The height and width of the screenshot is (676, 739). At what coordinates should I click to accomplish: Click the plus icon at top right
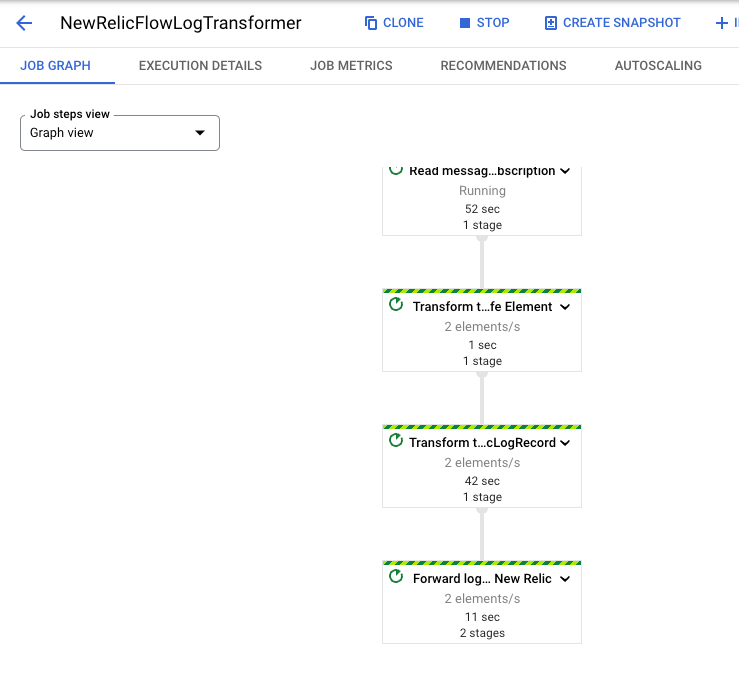722,23
